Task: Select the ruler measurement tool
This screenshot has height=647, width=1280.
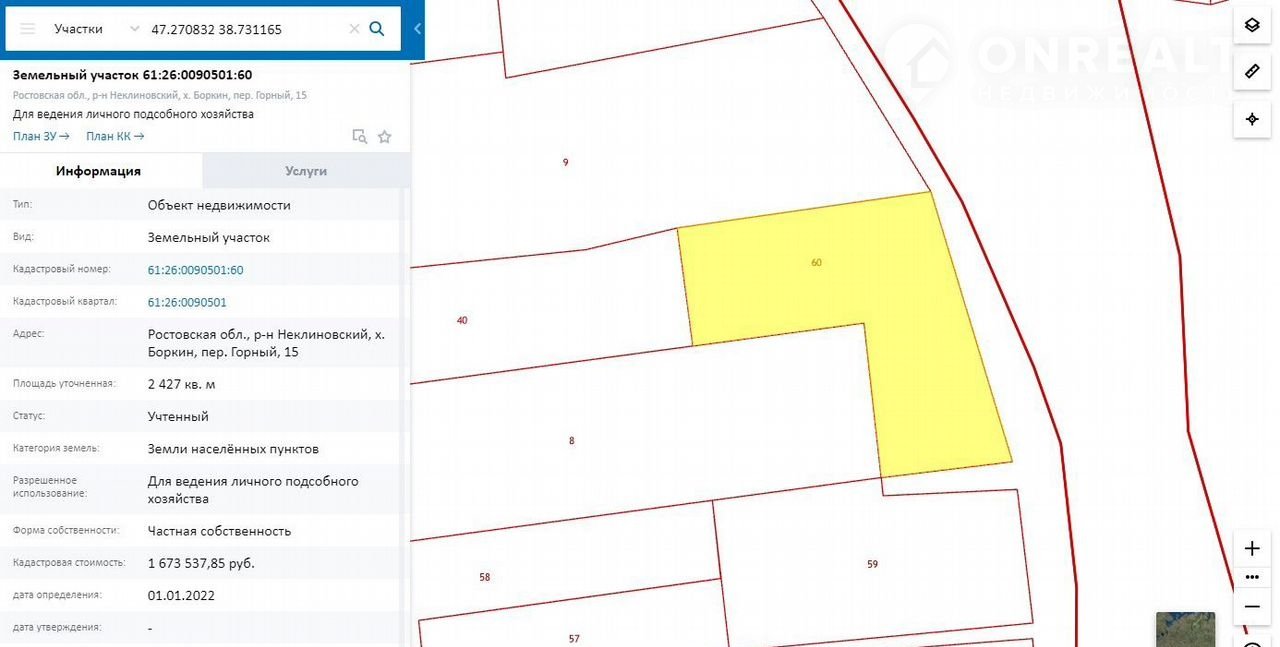Action: click(1252, 72)
